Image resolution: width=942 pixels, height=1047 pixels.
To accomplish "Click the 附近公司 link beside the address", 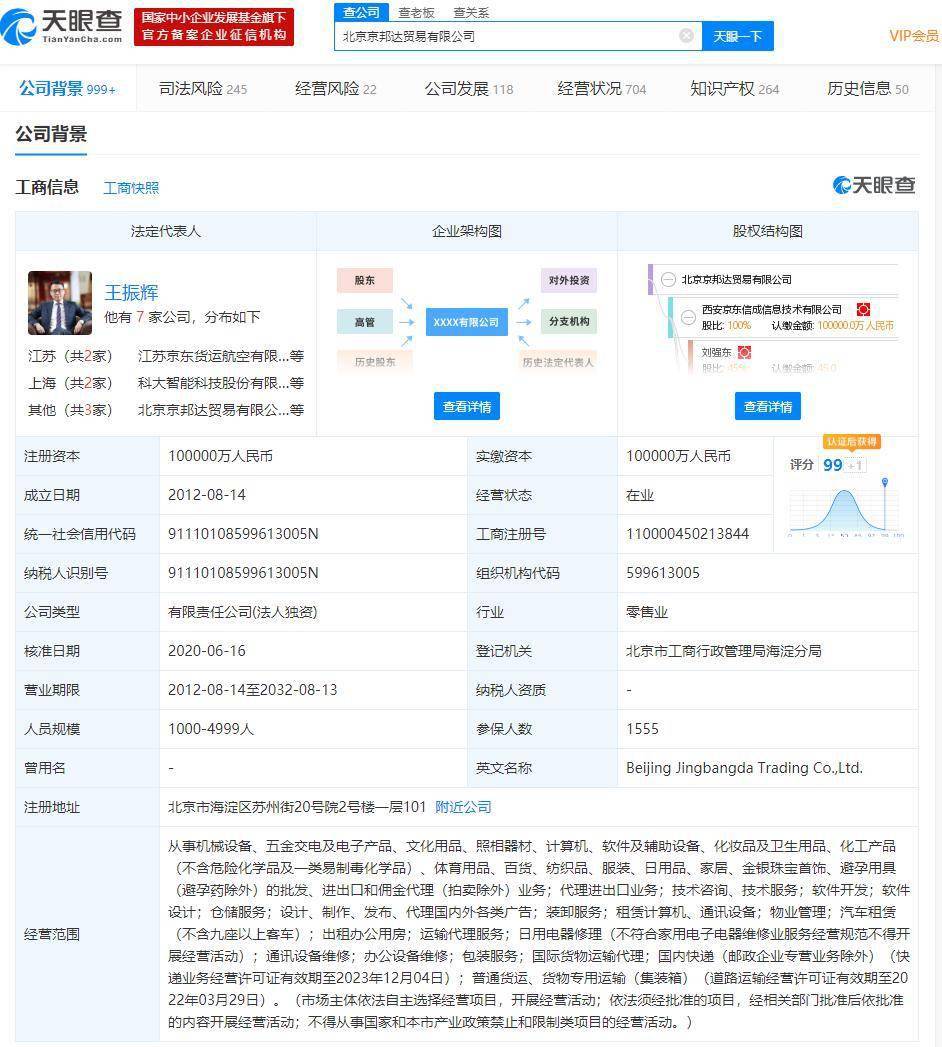I will pos(463,807).
